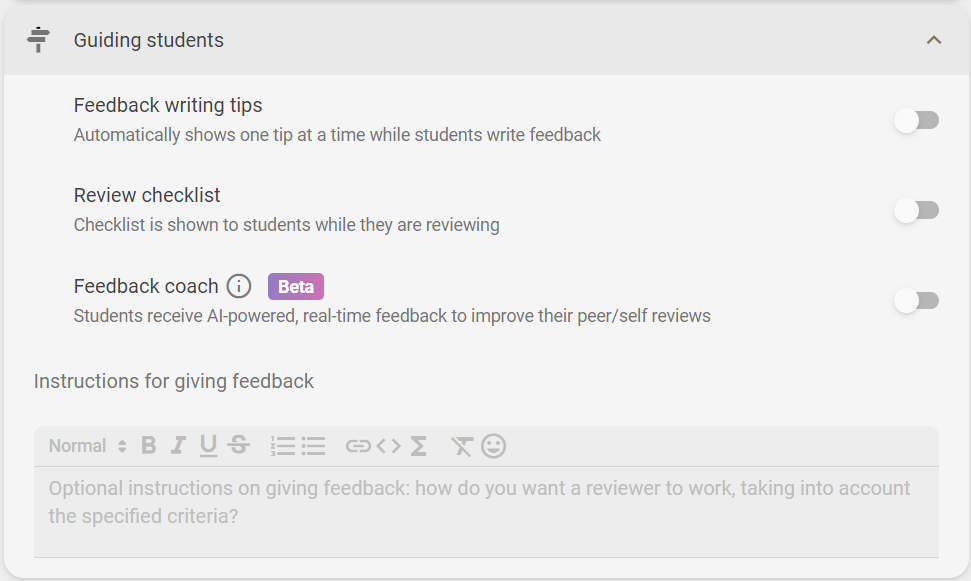
Task: Apply strikethrough formatting in the editor
Action: [238, 445]
